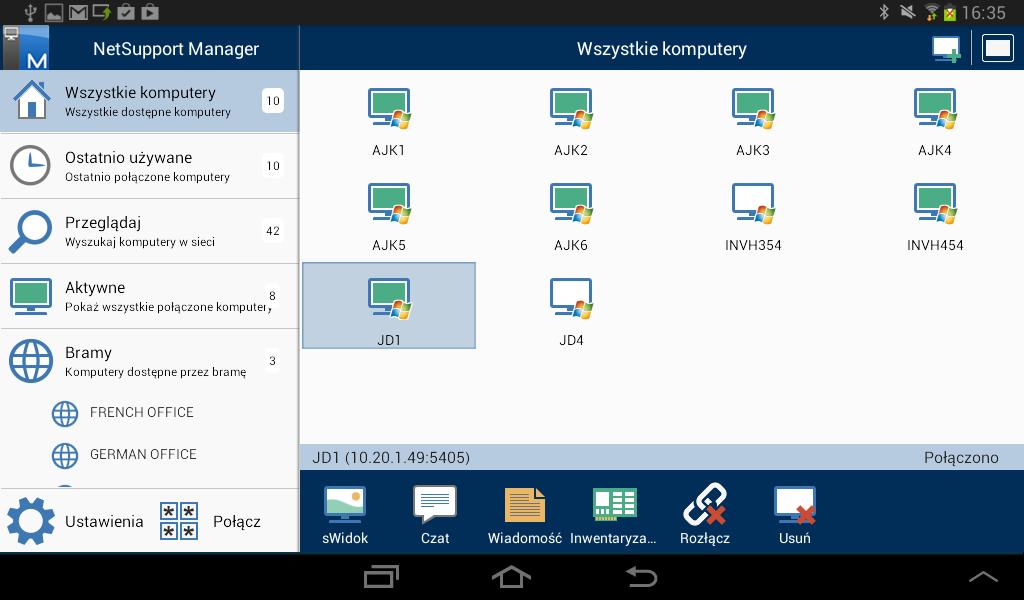This screenshot has width=1024, height=600.
Task: Tap the count badge 42 on Przeglądaj
Action: [273, 231]
